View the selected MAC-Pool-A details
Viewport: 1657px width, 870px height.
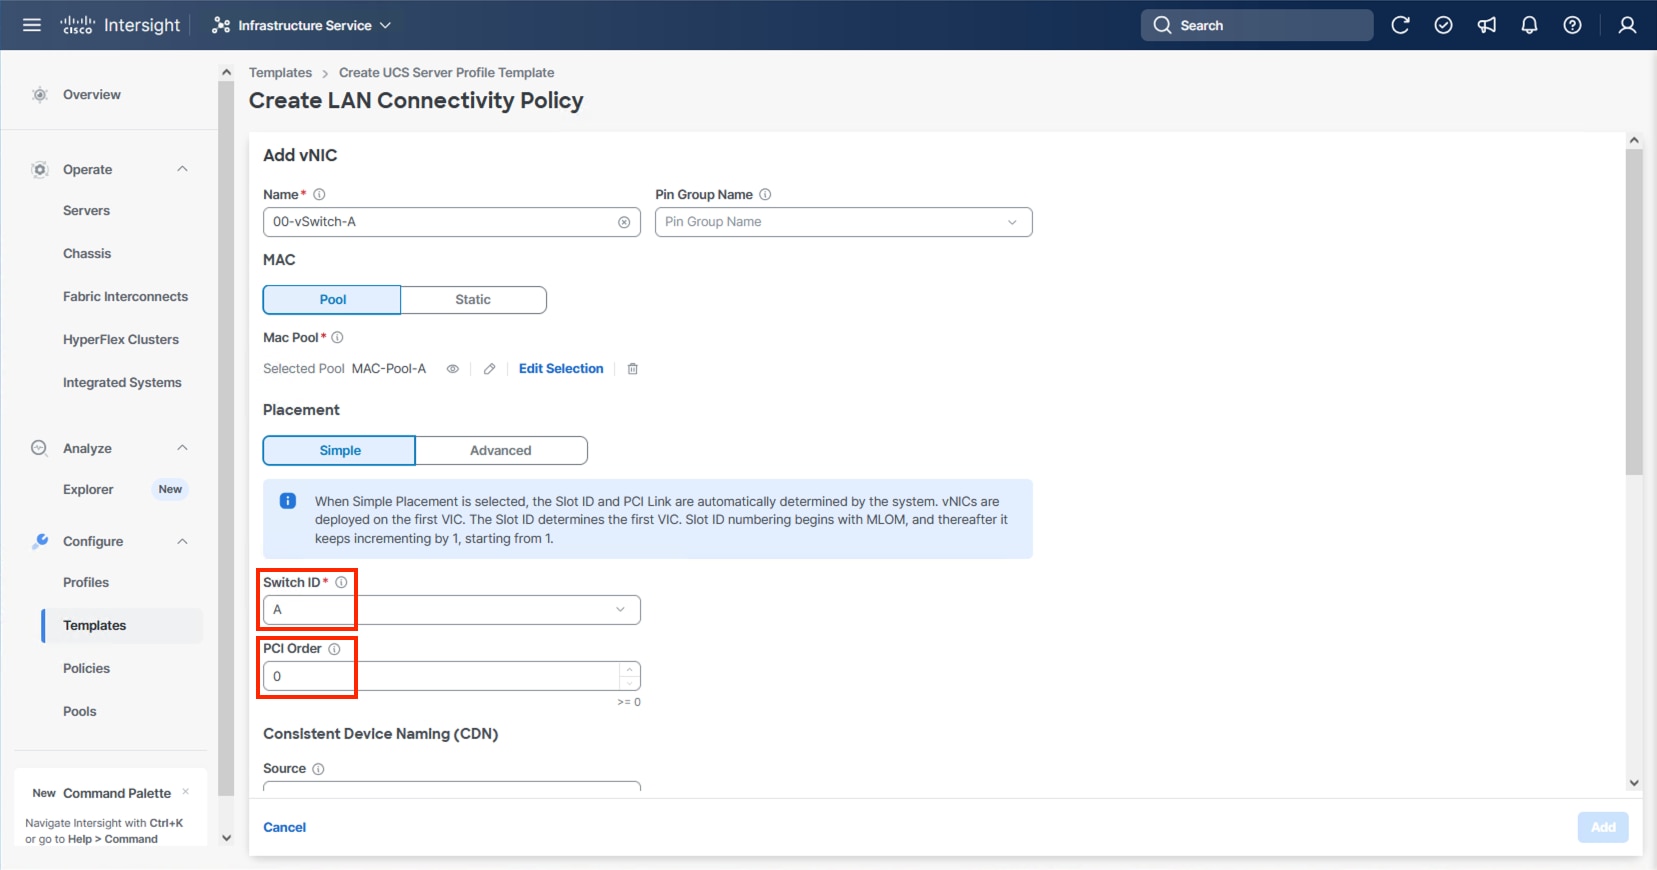coord(452,369)
